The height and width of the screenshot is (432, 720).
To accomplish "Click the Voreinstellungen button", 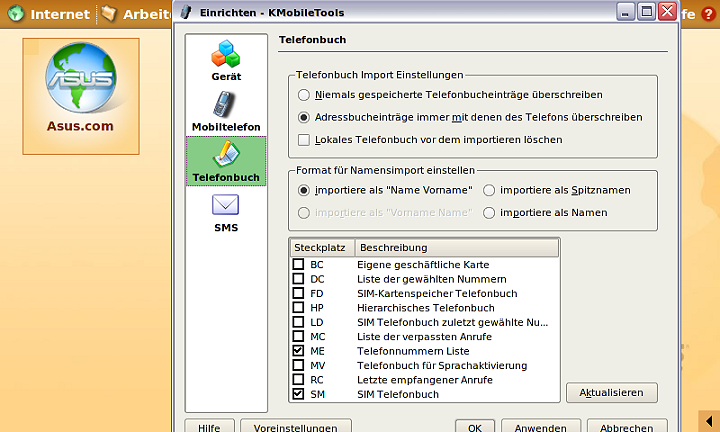I will pos(296,427).
